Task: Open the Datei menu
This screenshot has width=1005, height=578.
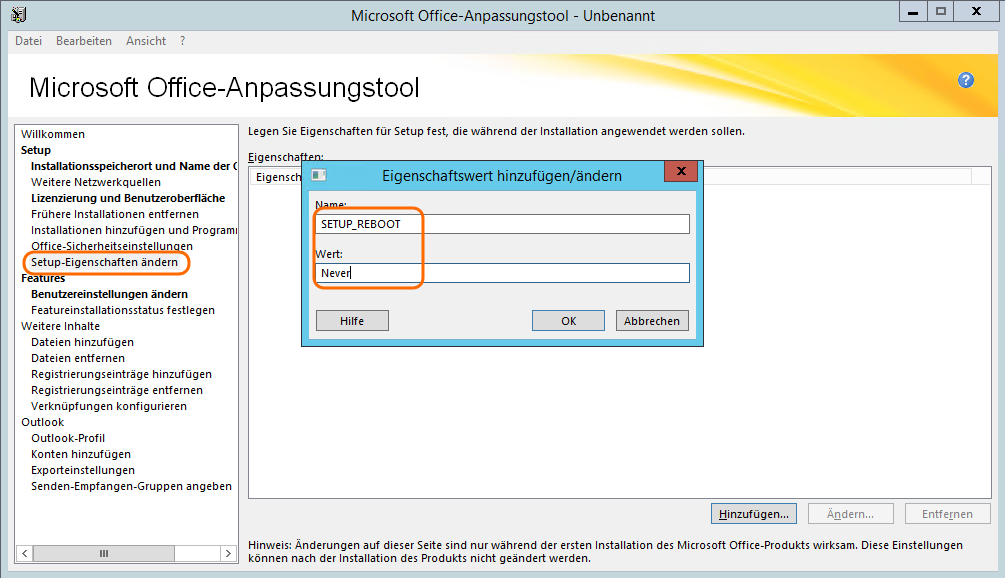Action: coord(29,41)
